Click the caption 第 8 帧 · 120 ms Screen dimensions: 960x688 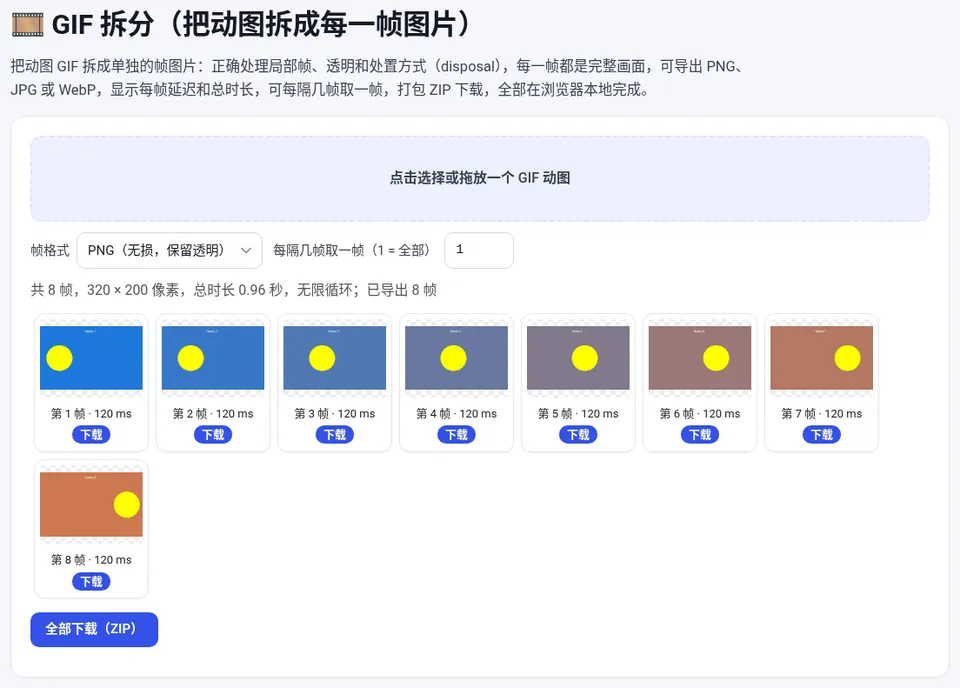click(x=91, y=560)
